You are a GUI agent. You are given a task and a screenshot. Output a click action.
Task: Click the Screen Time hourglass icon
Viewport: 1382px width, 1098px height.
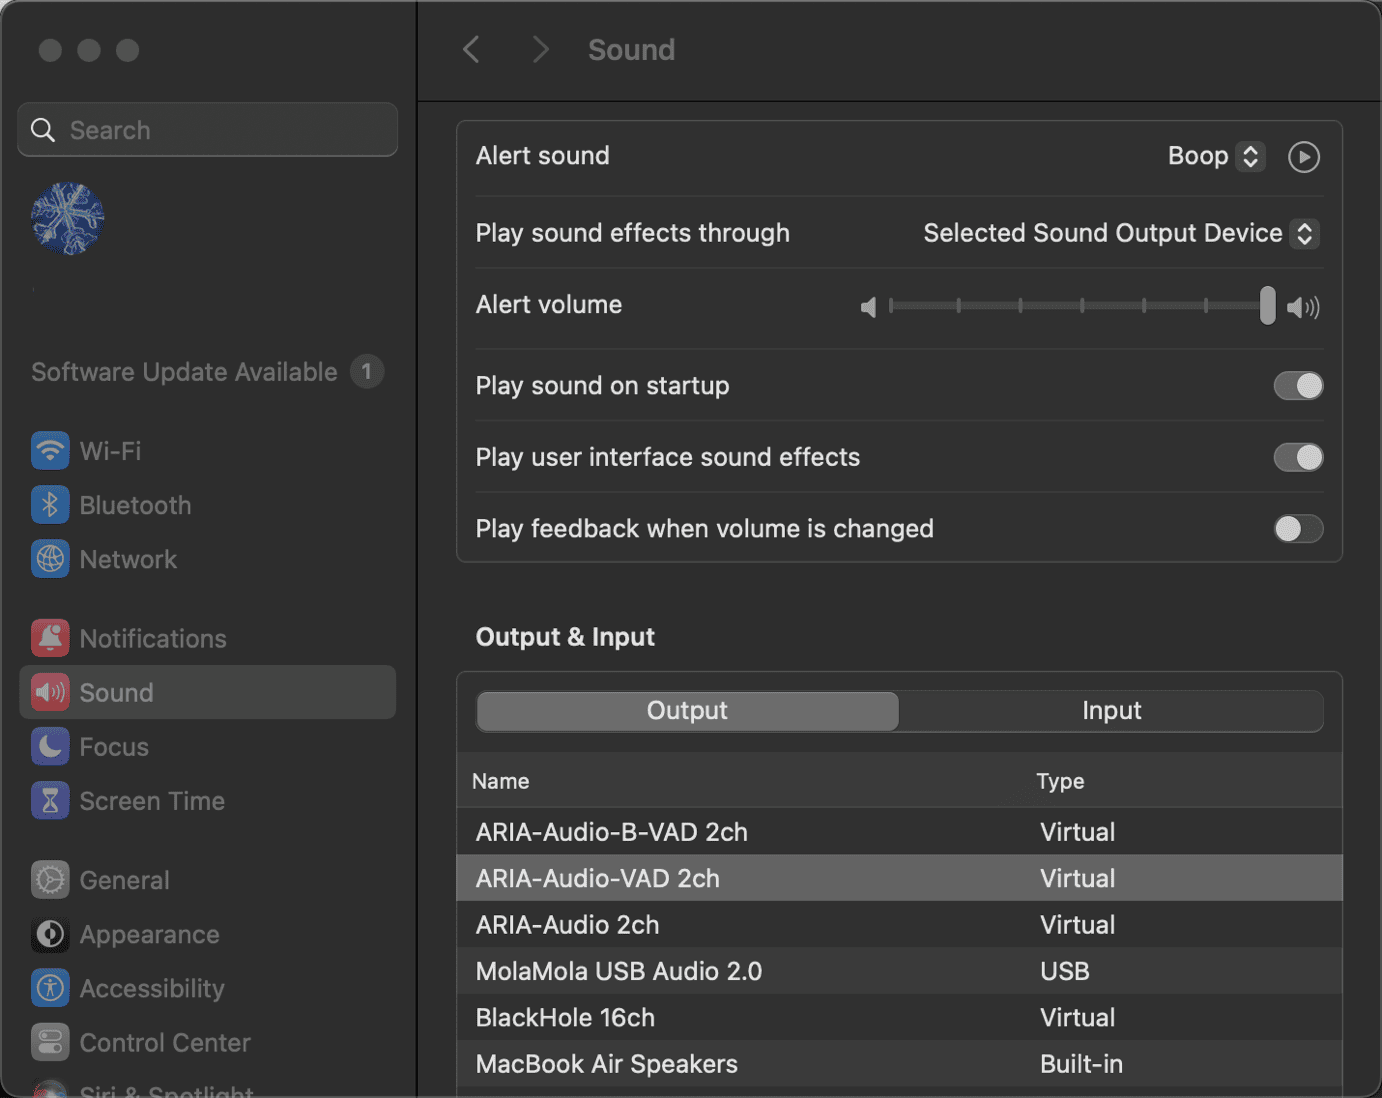pyautogui.click(x=50, y=800)
